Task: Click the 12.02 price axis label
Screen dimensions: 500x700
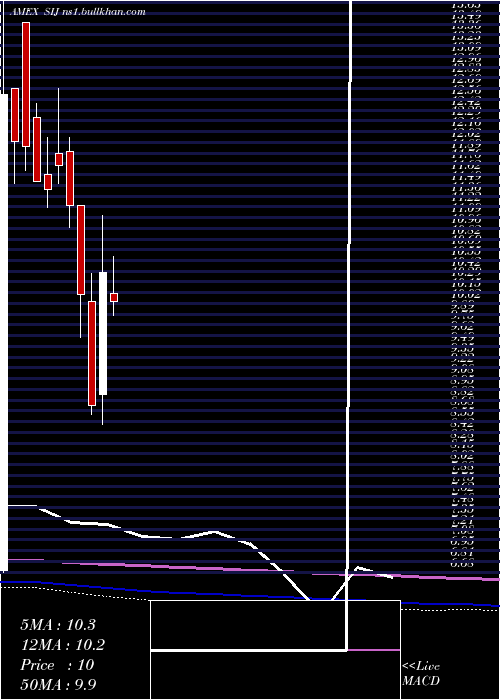Action: pyautogui.click(x=466, y=135)
